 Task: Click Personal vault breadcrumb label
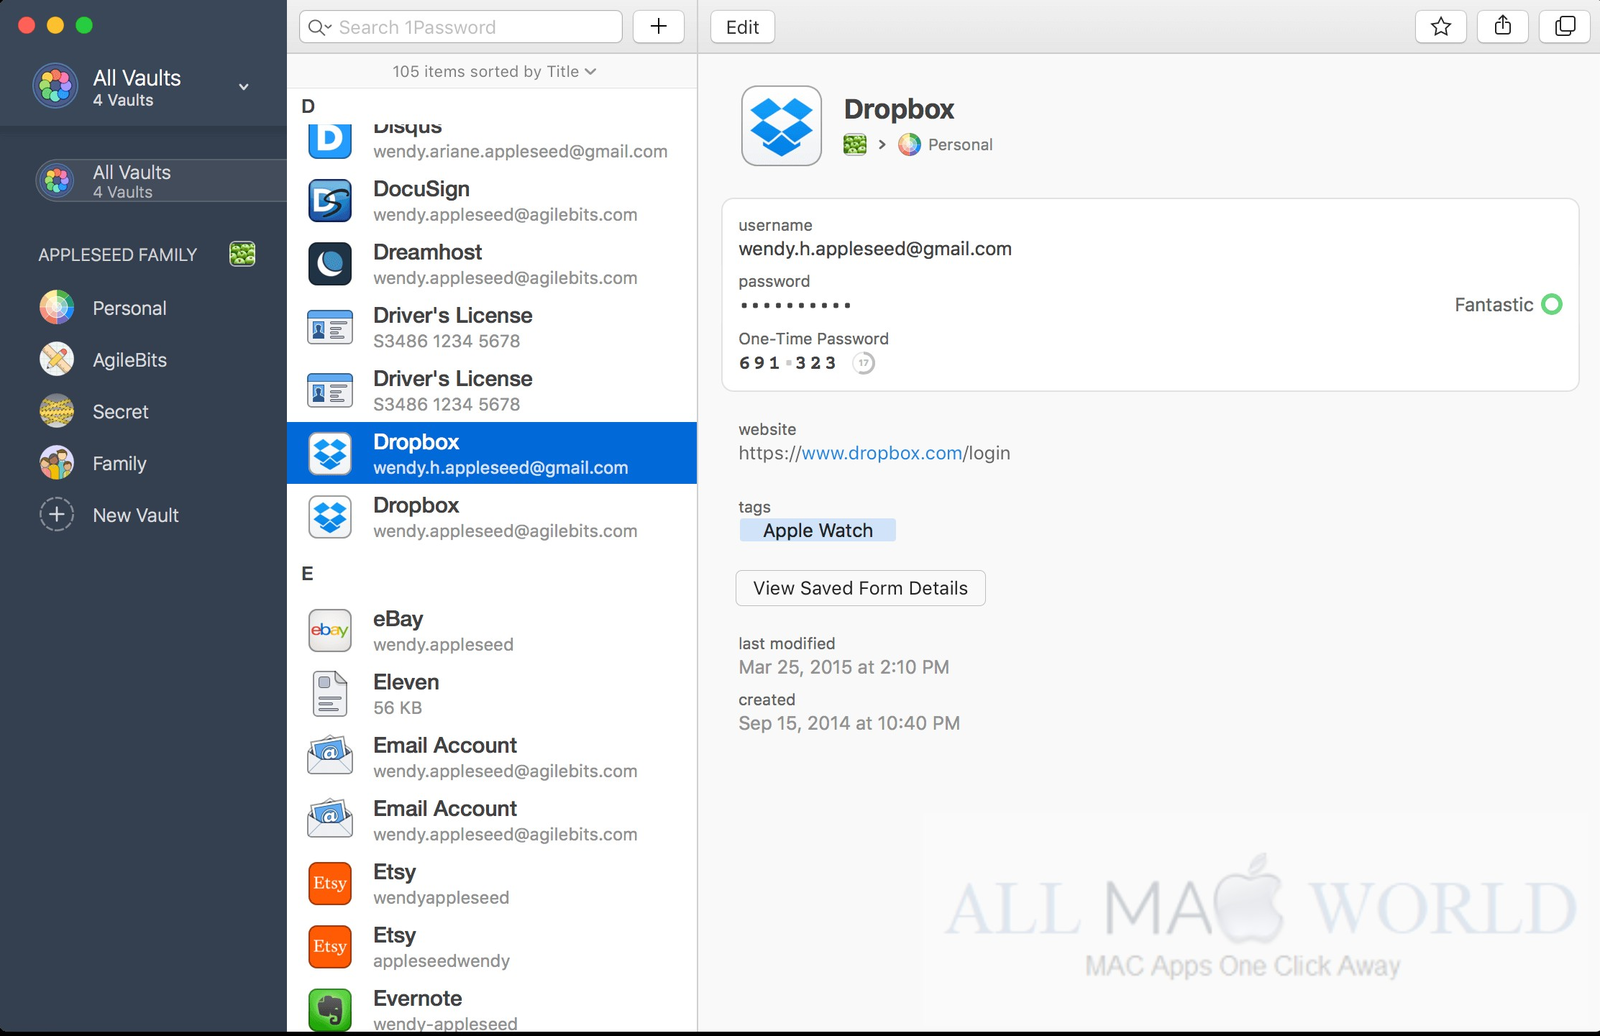(x=960, y=144)
